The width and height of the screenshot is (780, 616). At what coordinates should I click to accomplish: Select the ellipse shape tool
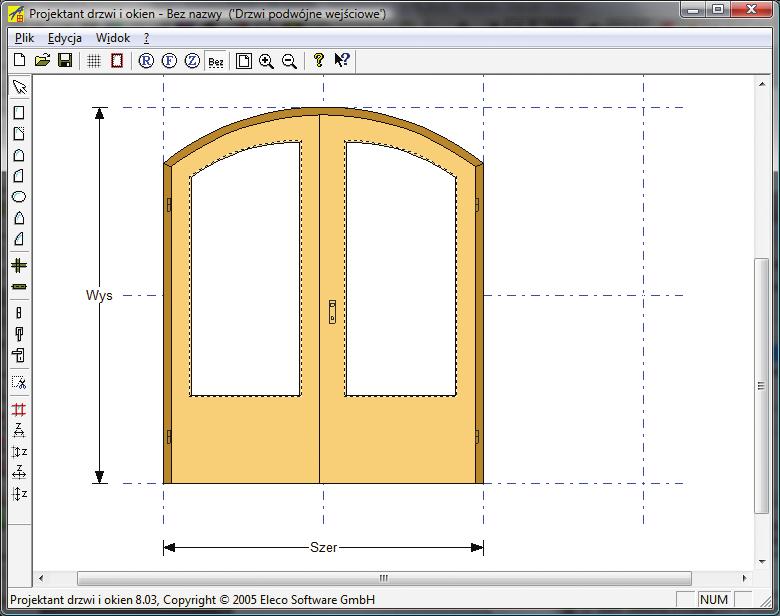coord(19,197)
